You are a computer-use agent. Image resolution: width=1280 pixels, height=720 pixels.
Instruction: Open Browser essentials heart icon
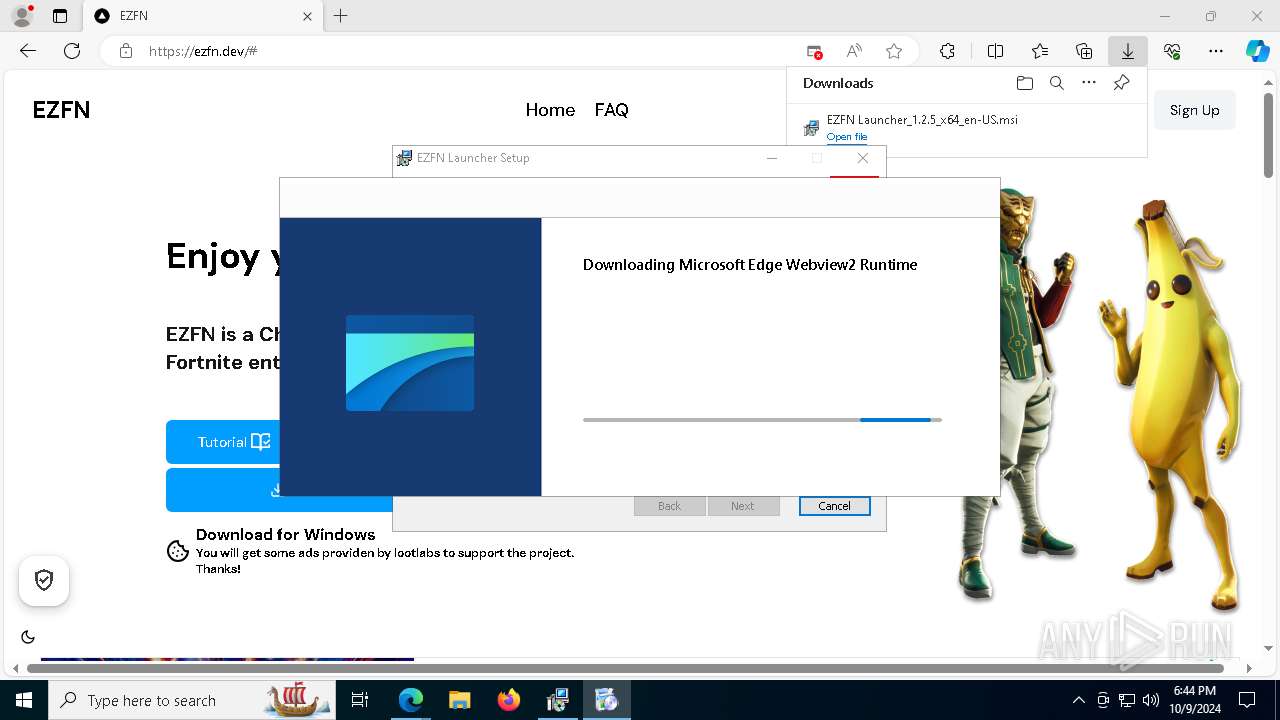[1172, 51]
